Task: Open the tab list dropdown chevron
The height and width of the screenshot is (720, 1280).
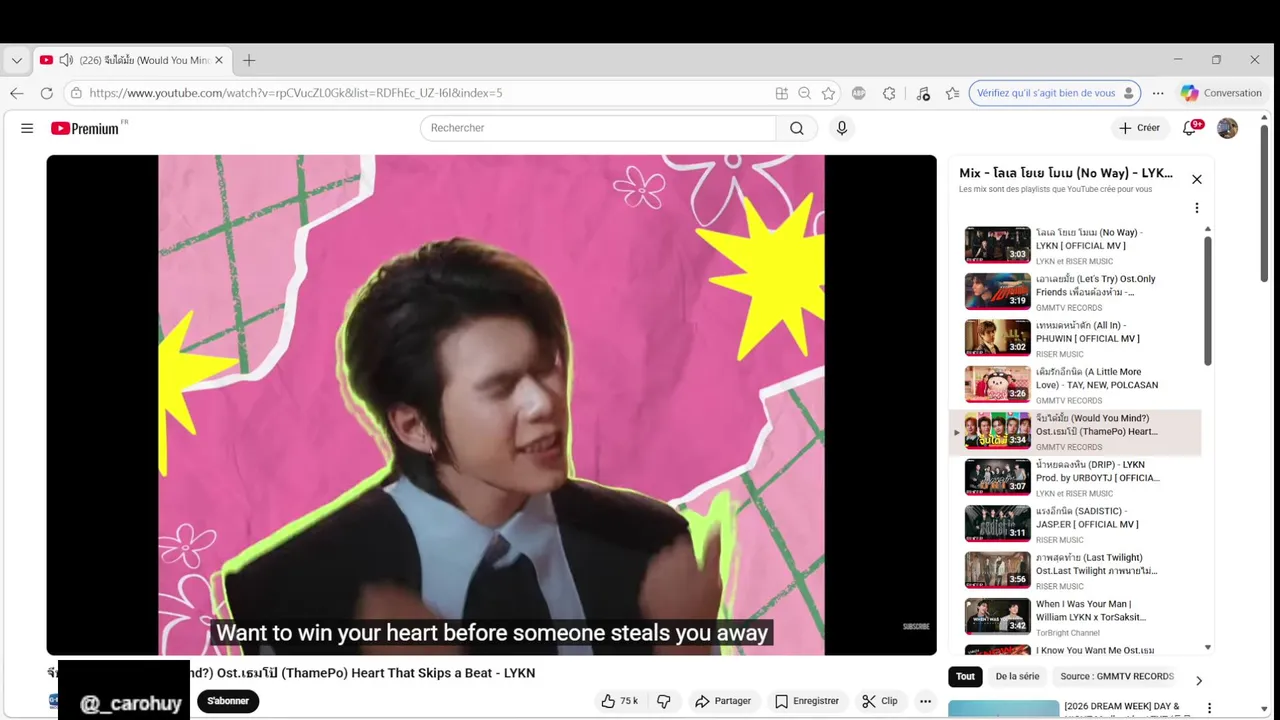Action: tap(17, 60)
